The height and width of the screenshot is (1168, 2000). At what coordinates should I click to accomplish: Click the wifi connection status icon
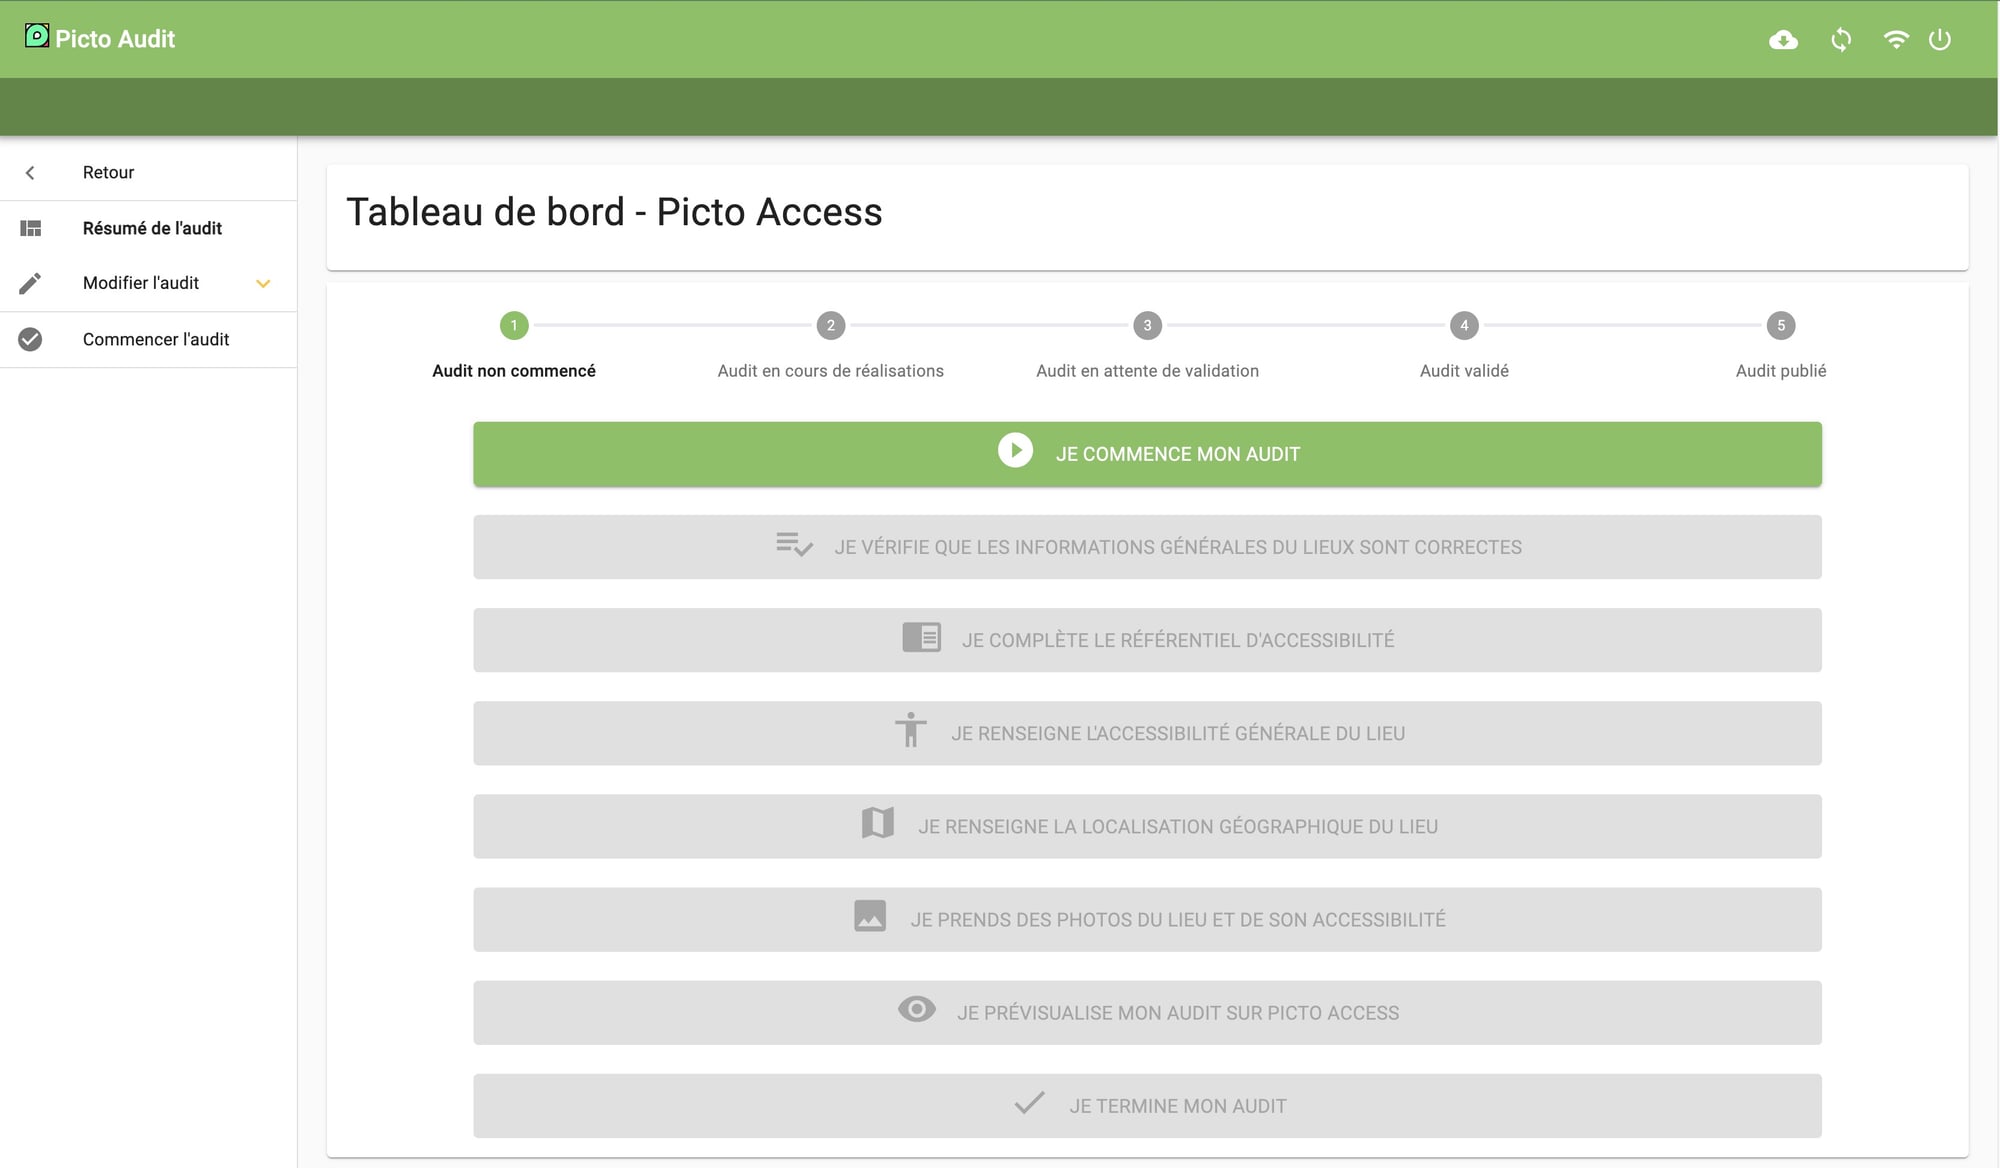click(1895, 39)
